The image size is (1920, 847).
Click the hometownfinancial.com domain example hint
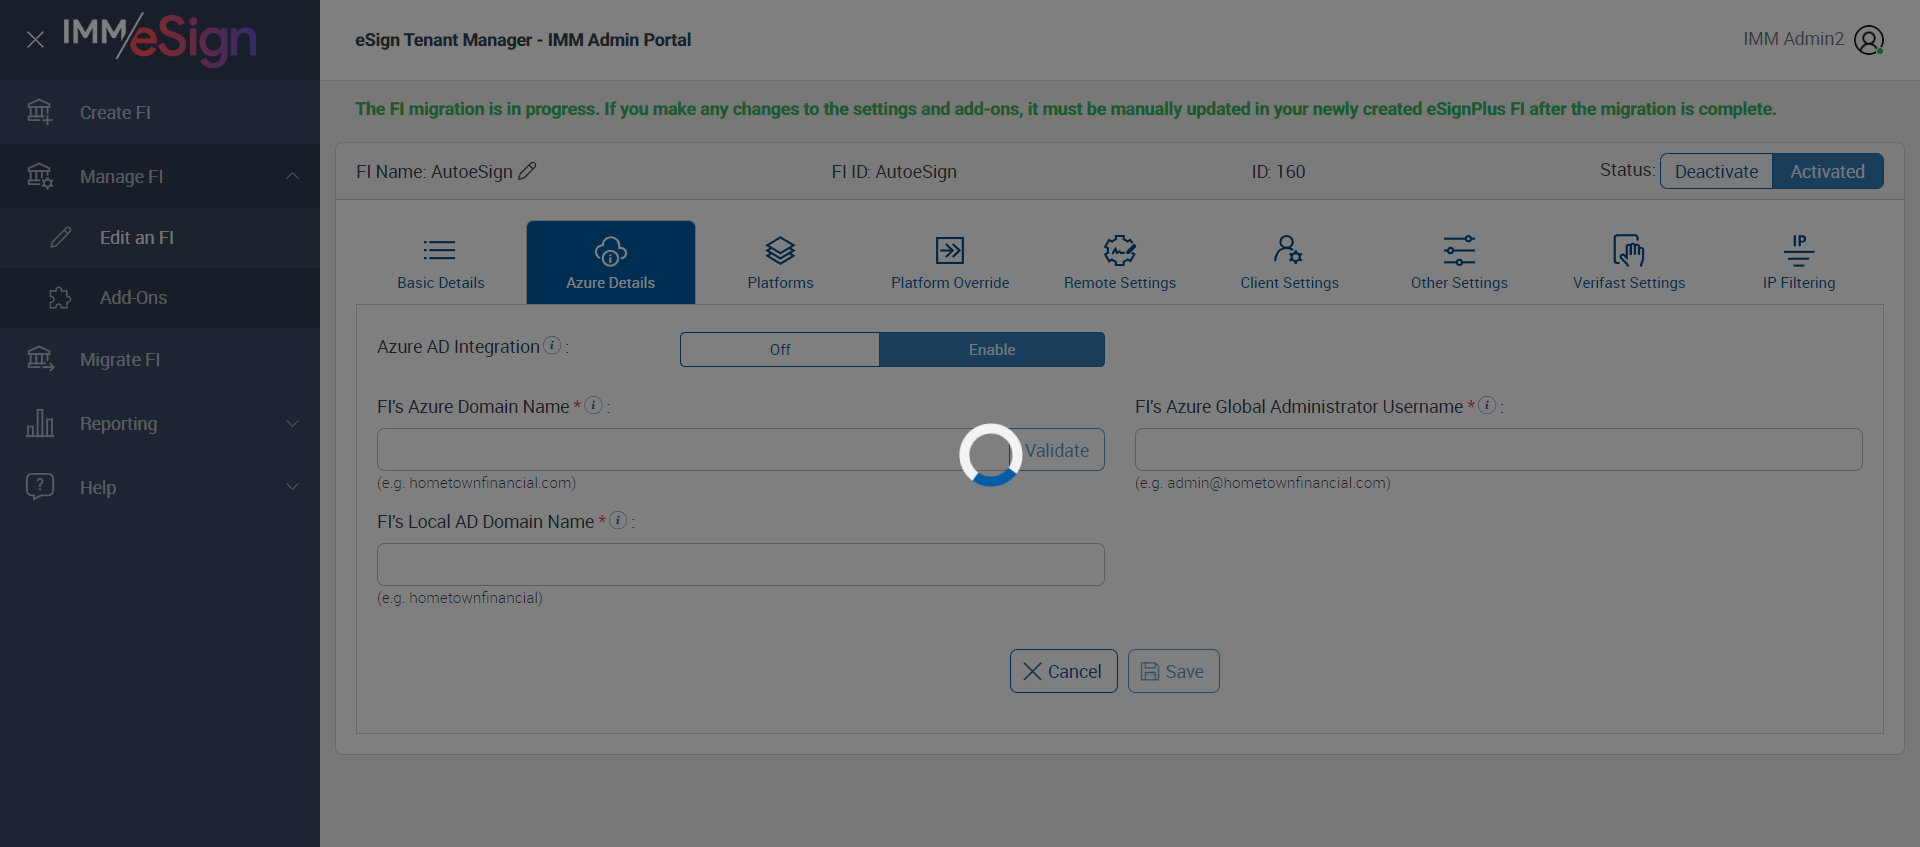(x=476, y=483)
